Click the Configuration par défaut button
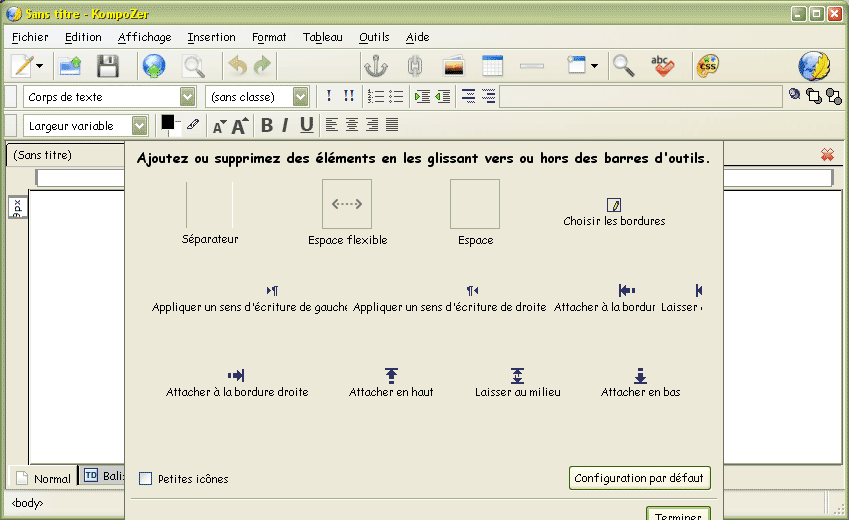The width and height of the screenshot is (849, 520). (x=640, y=478)
